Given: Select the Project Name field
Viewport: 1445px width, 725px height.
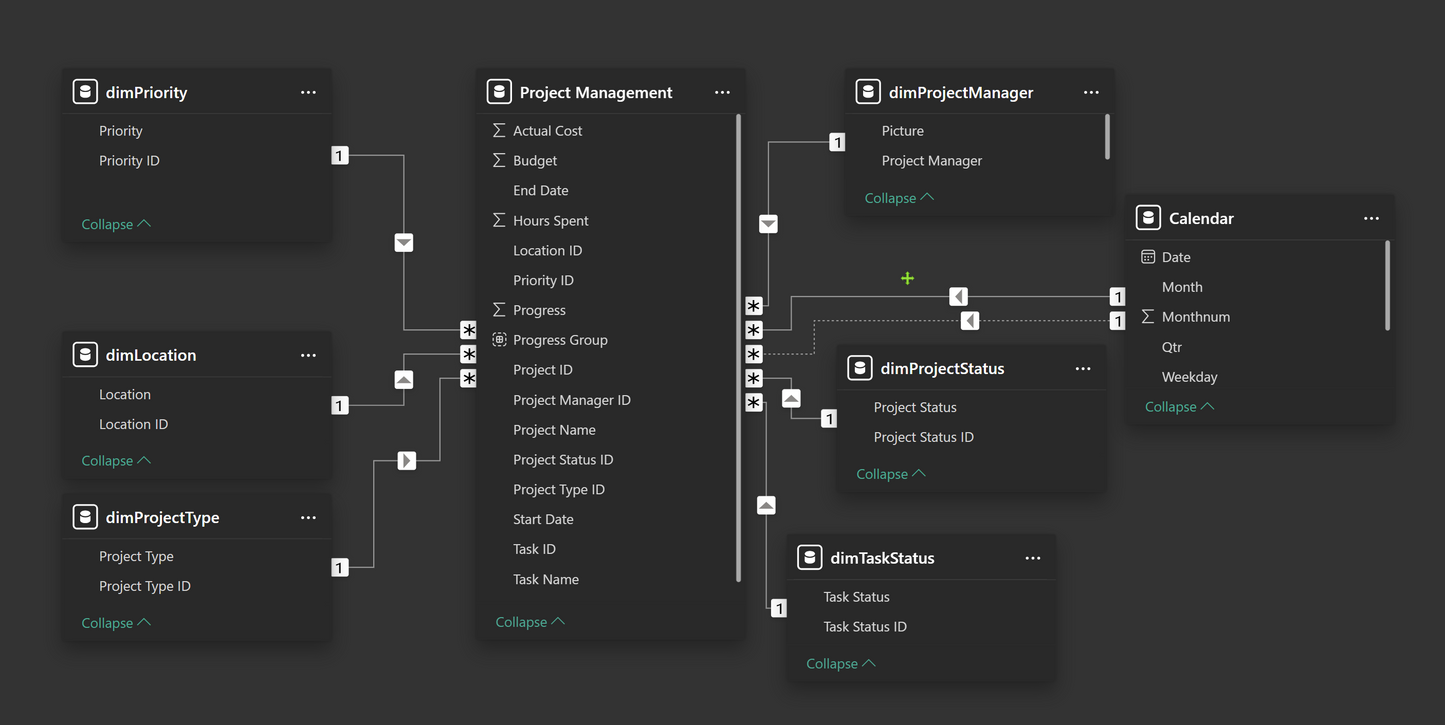Looking at the screenshot, I should click(554, 430).
